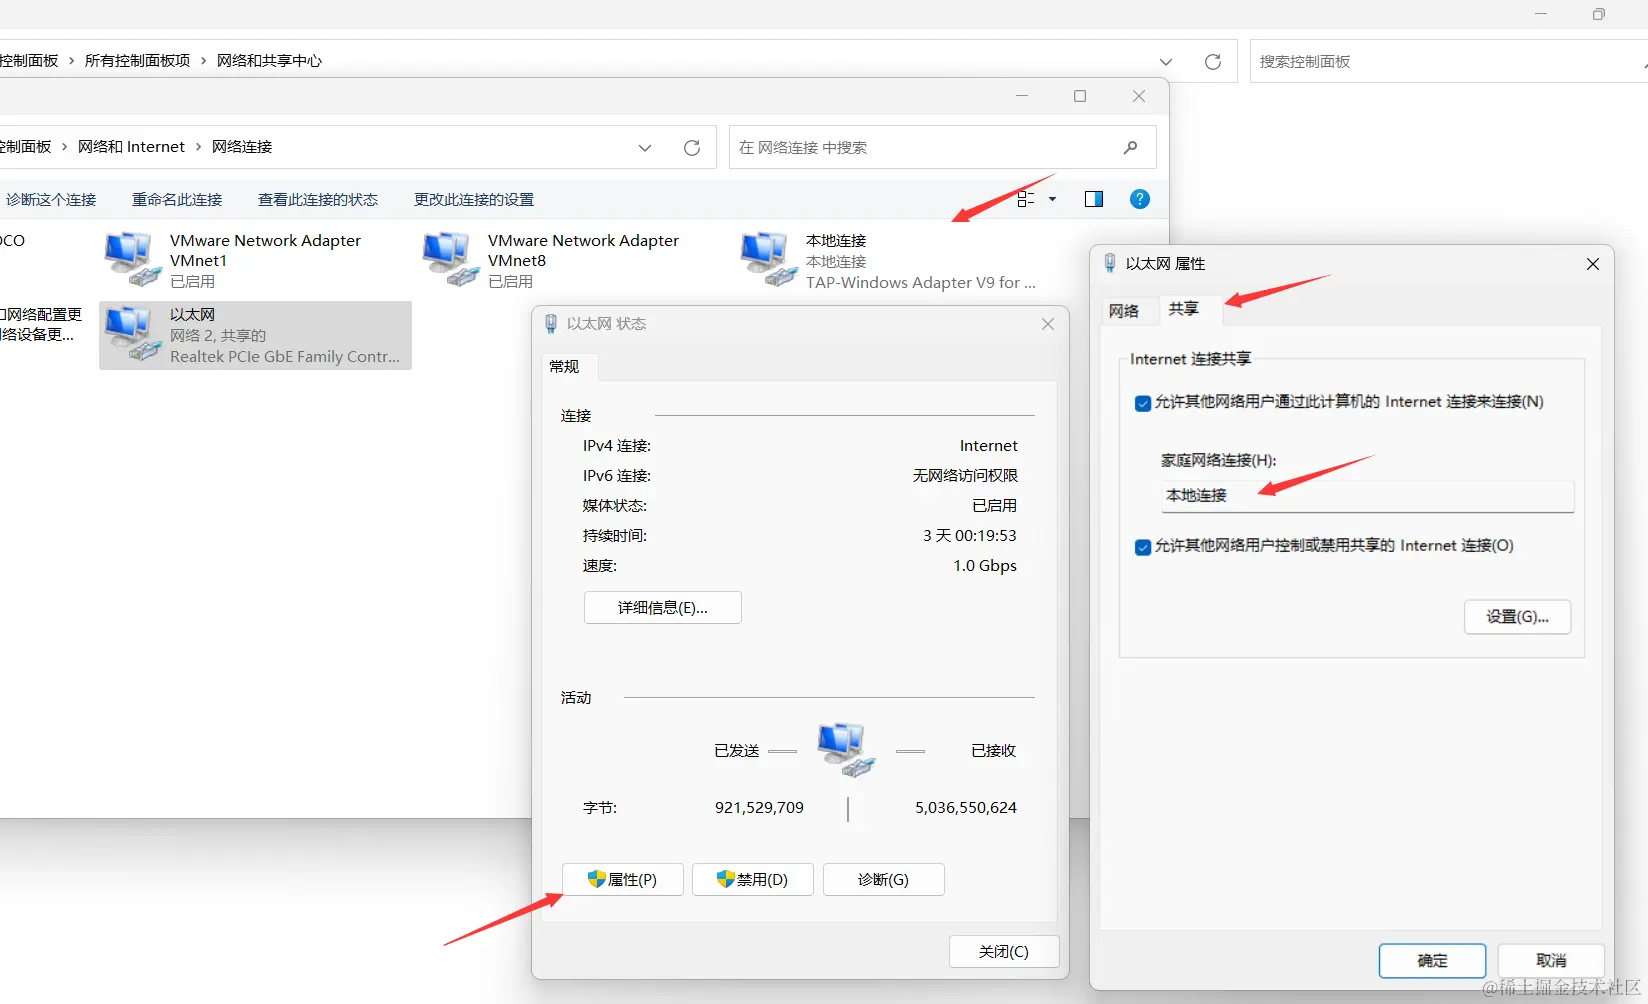This screenshot has width=1648, height=1004.
Task: Click the 禁用(D) button
Action: 753,880
